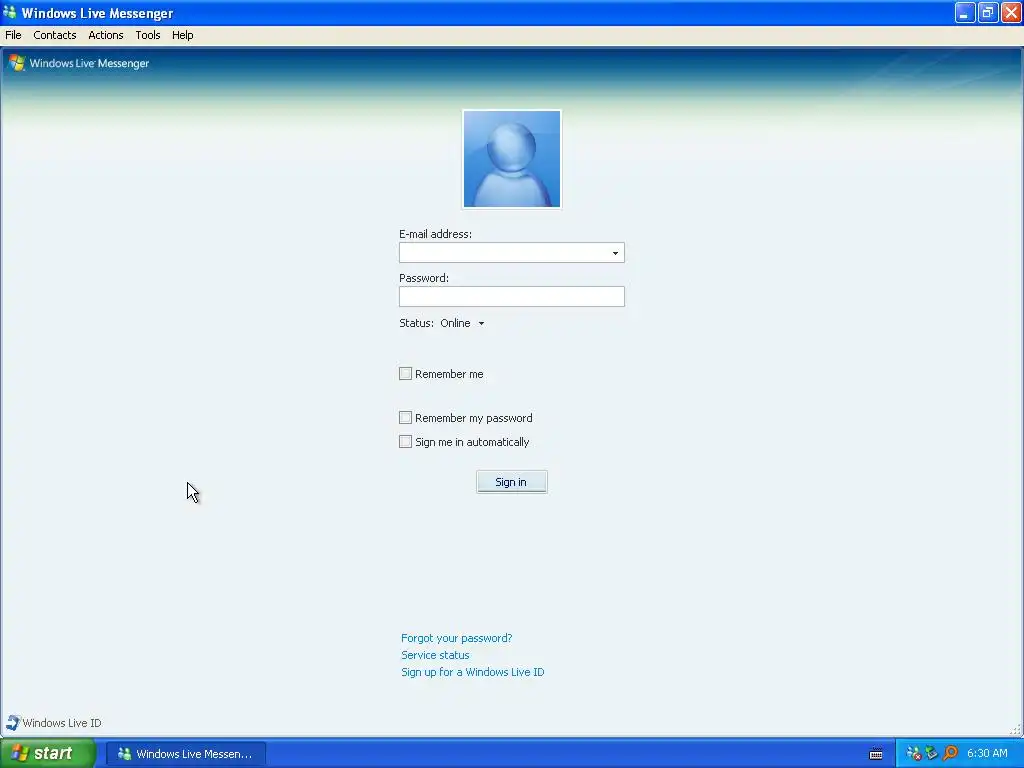Click the title bar Messenger icon
This screenshot has width=1024, height=768.
click(10, 12)
